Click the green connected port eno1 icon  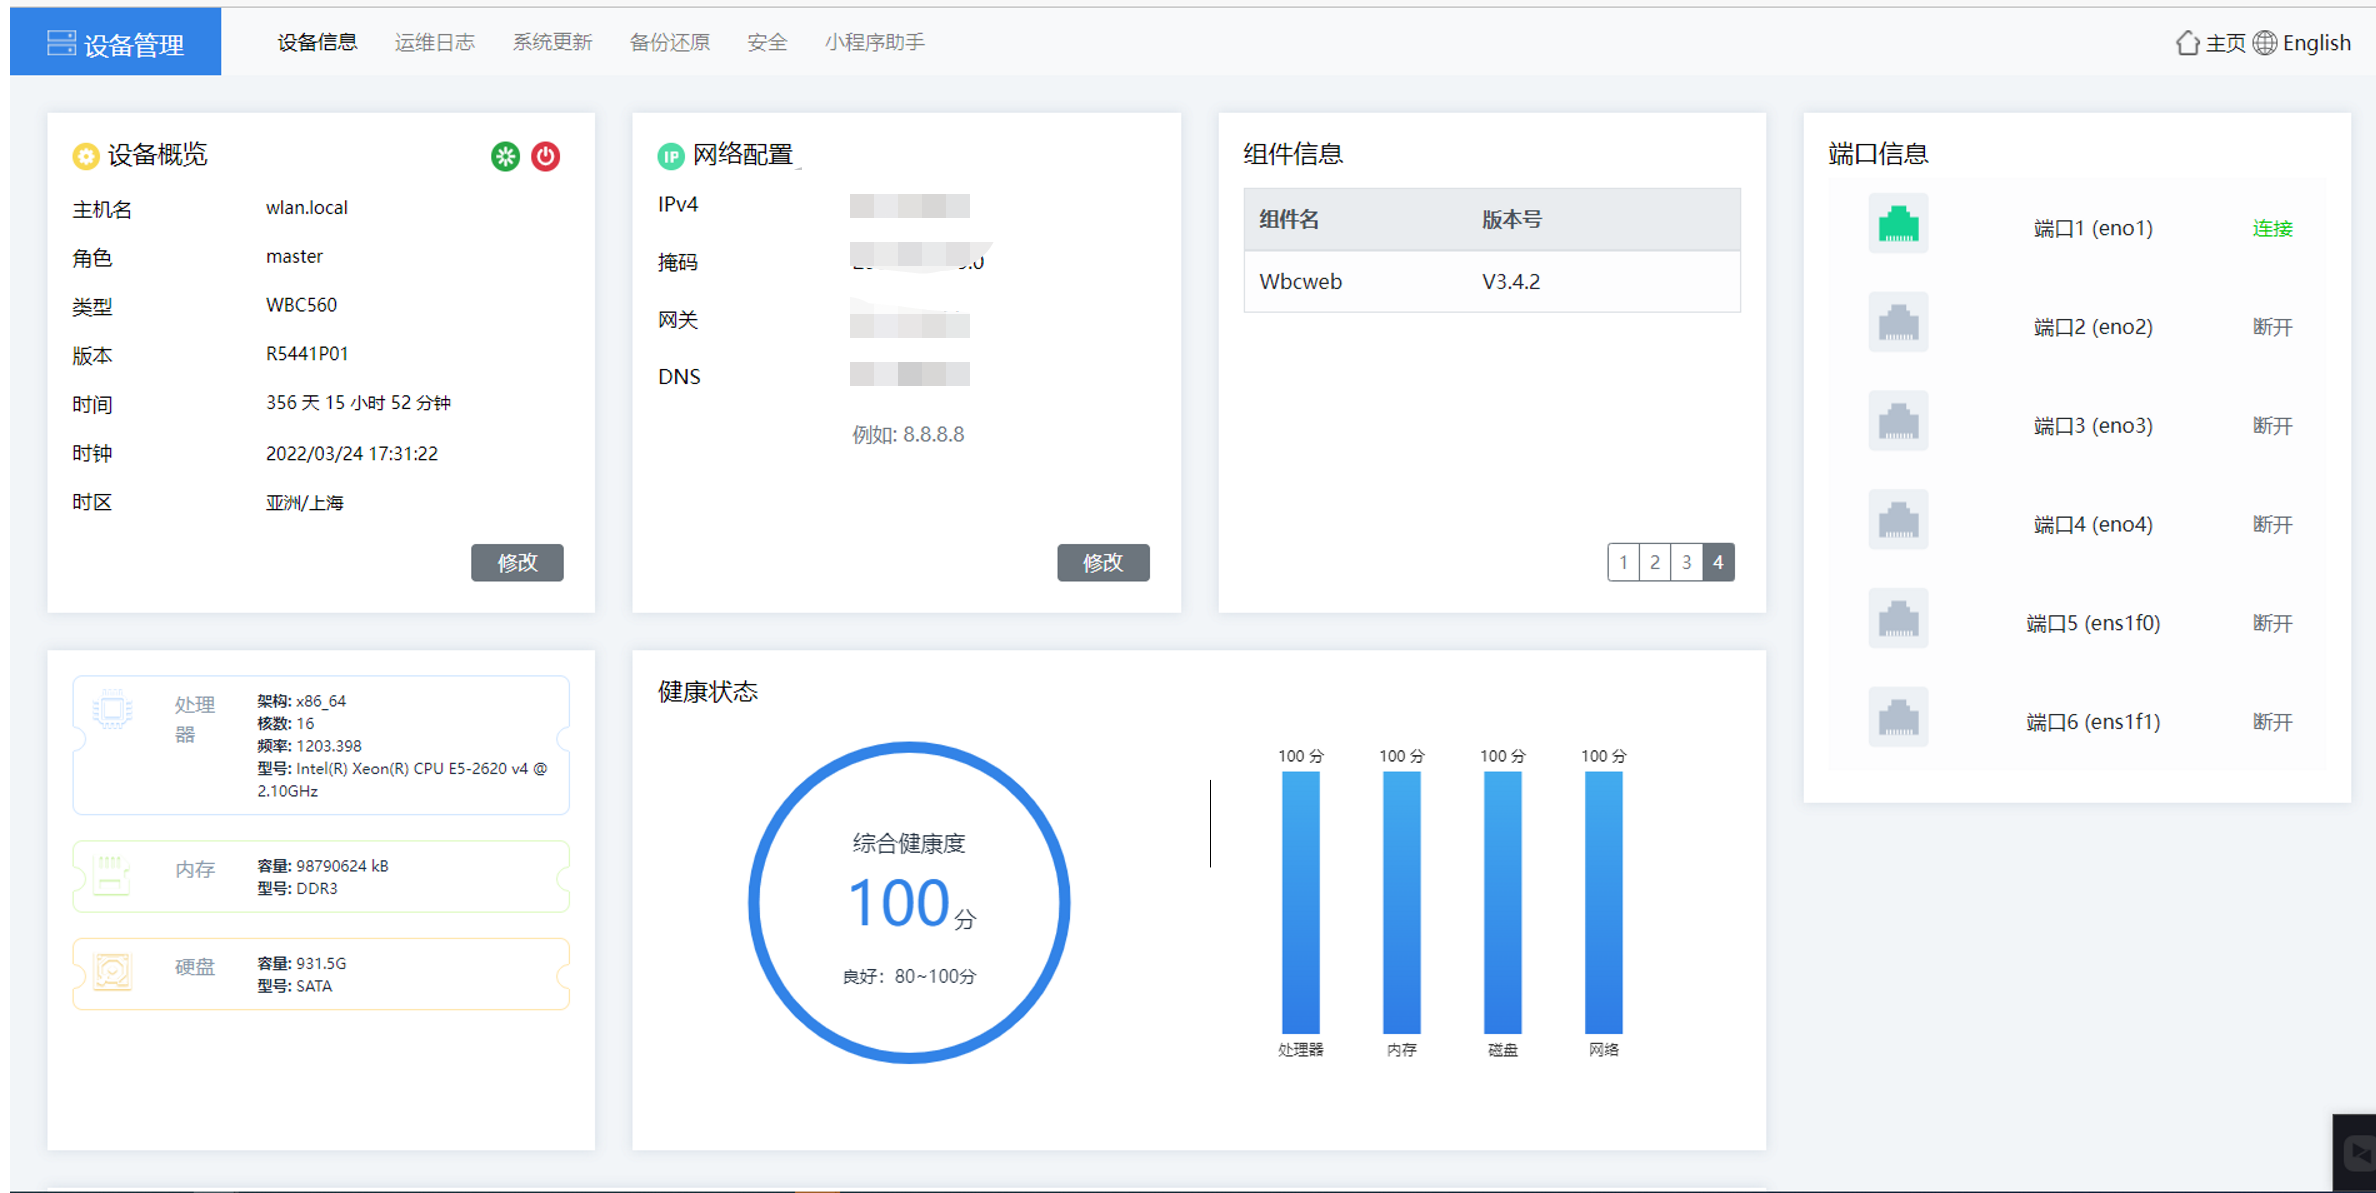tap(1898, 225)
